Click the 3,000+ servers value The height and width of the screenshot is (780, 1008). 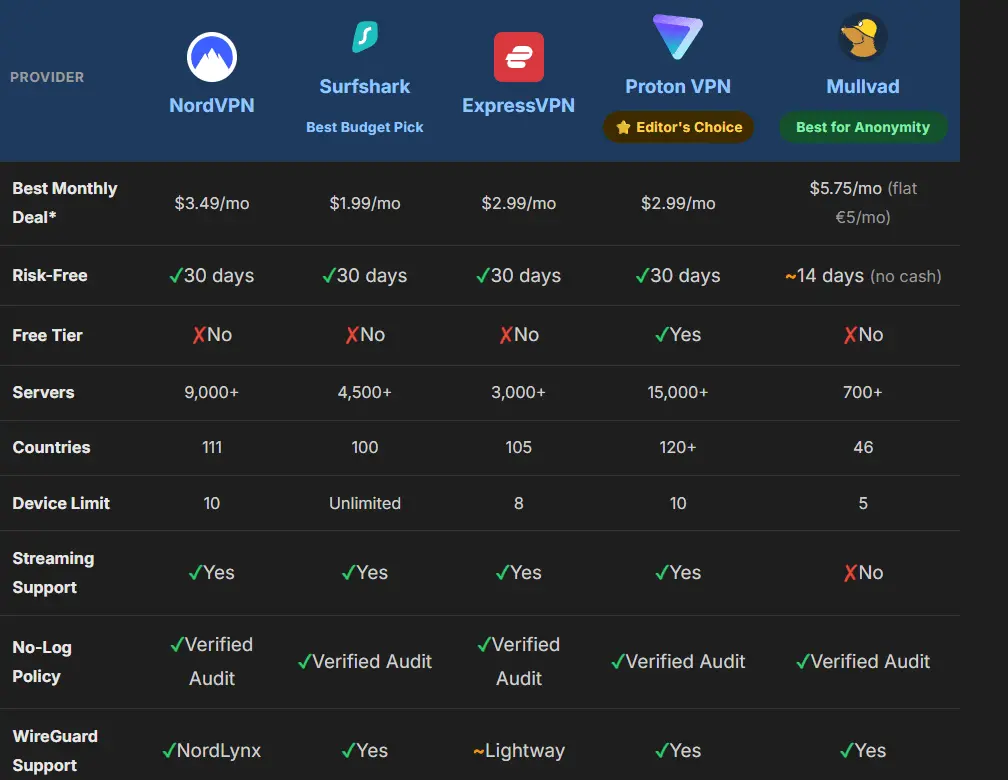[519, 392]
